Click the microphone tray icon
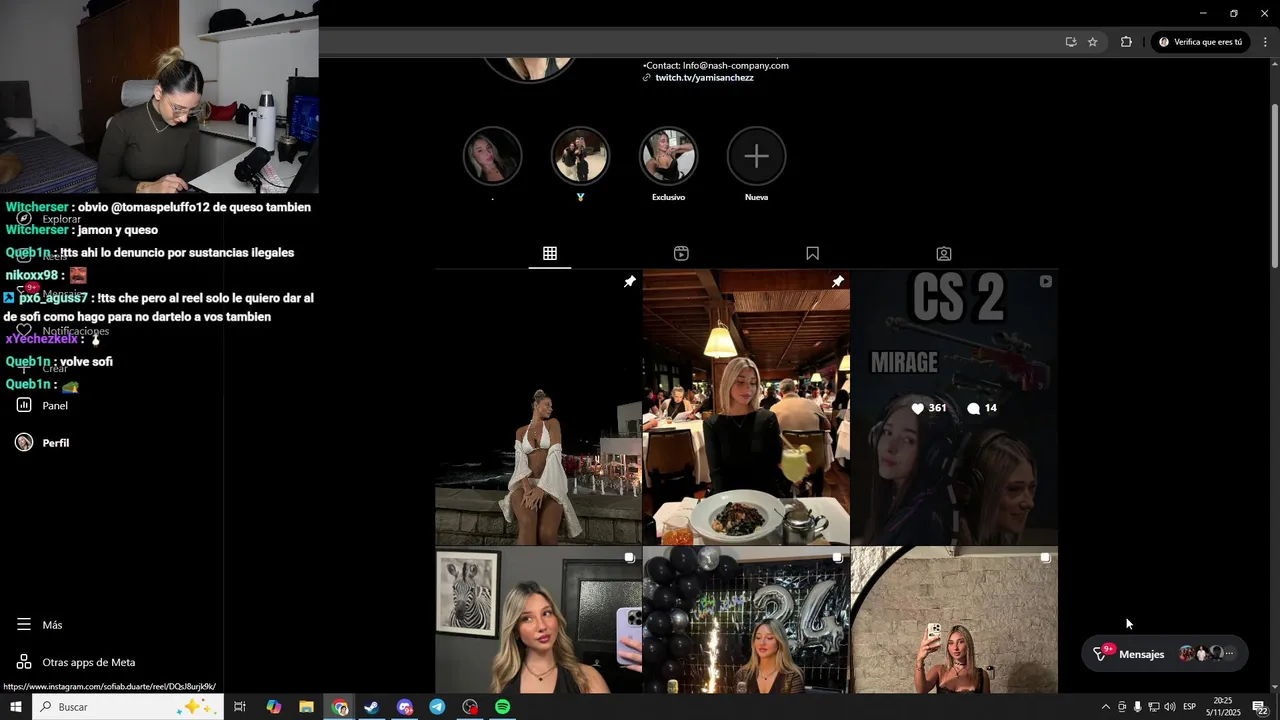This screenshot has height=720, width=1280. (1137, 707)
